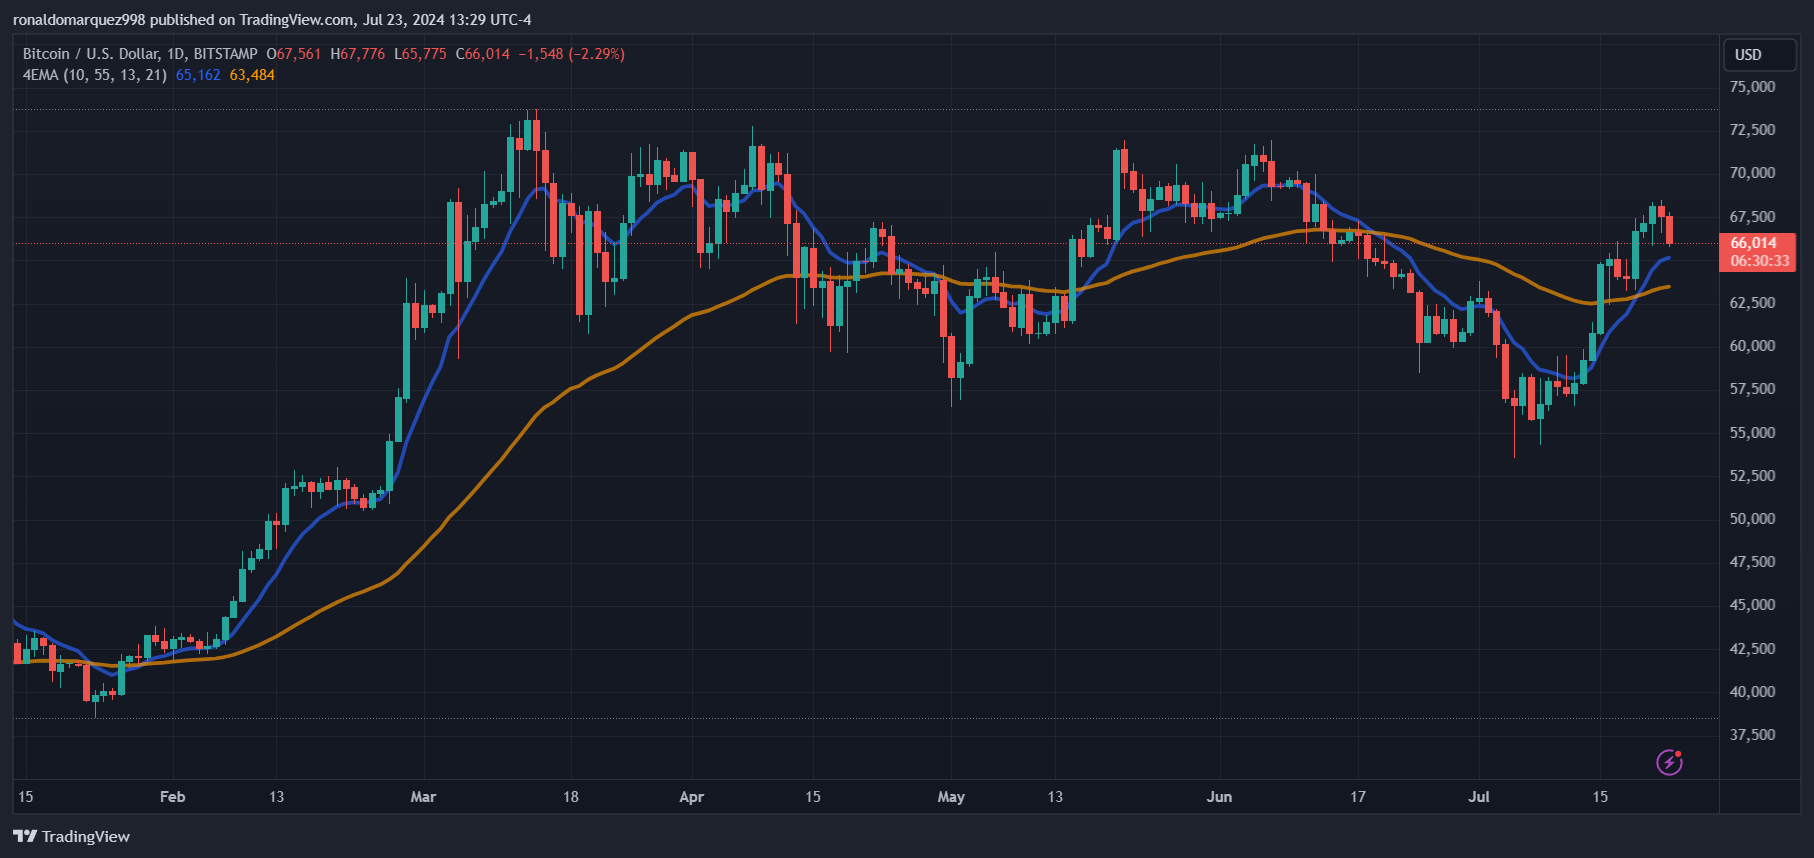Click the 17 date label on time axis
This screenshot has height=858, width=1814.
1357,797
